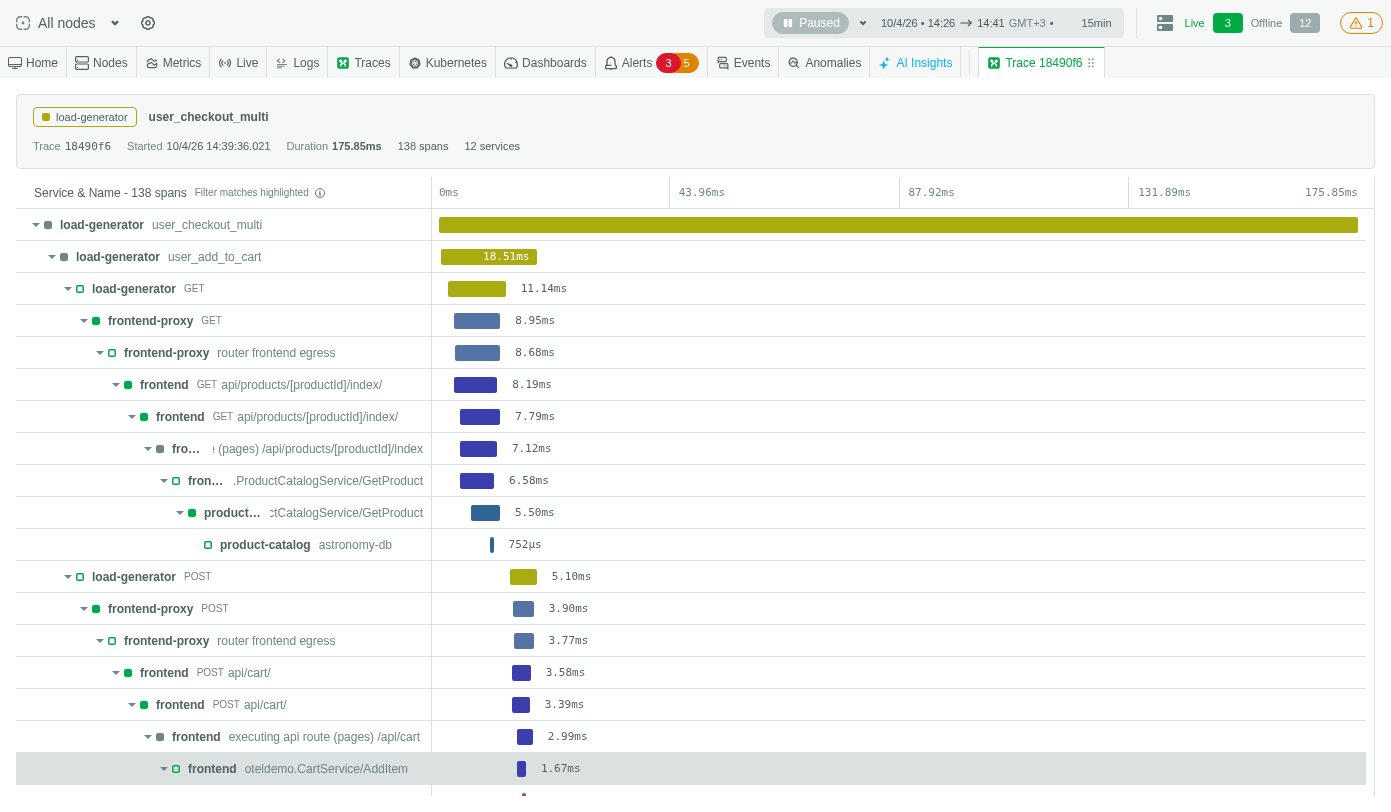Open the Dashboards tab

545,63
